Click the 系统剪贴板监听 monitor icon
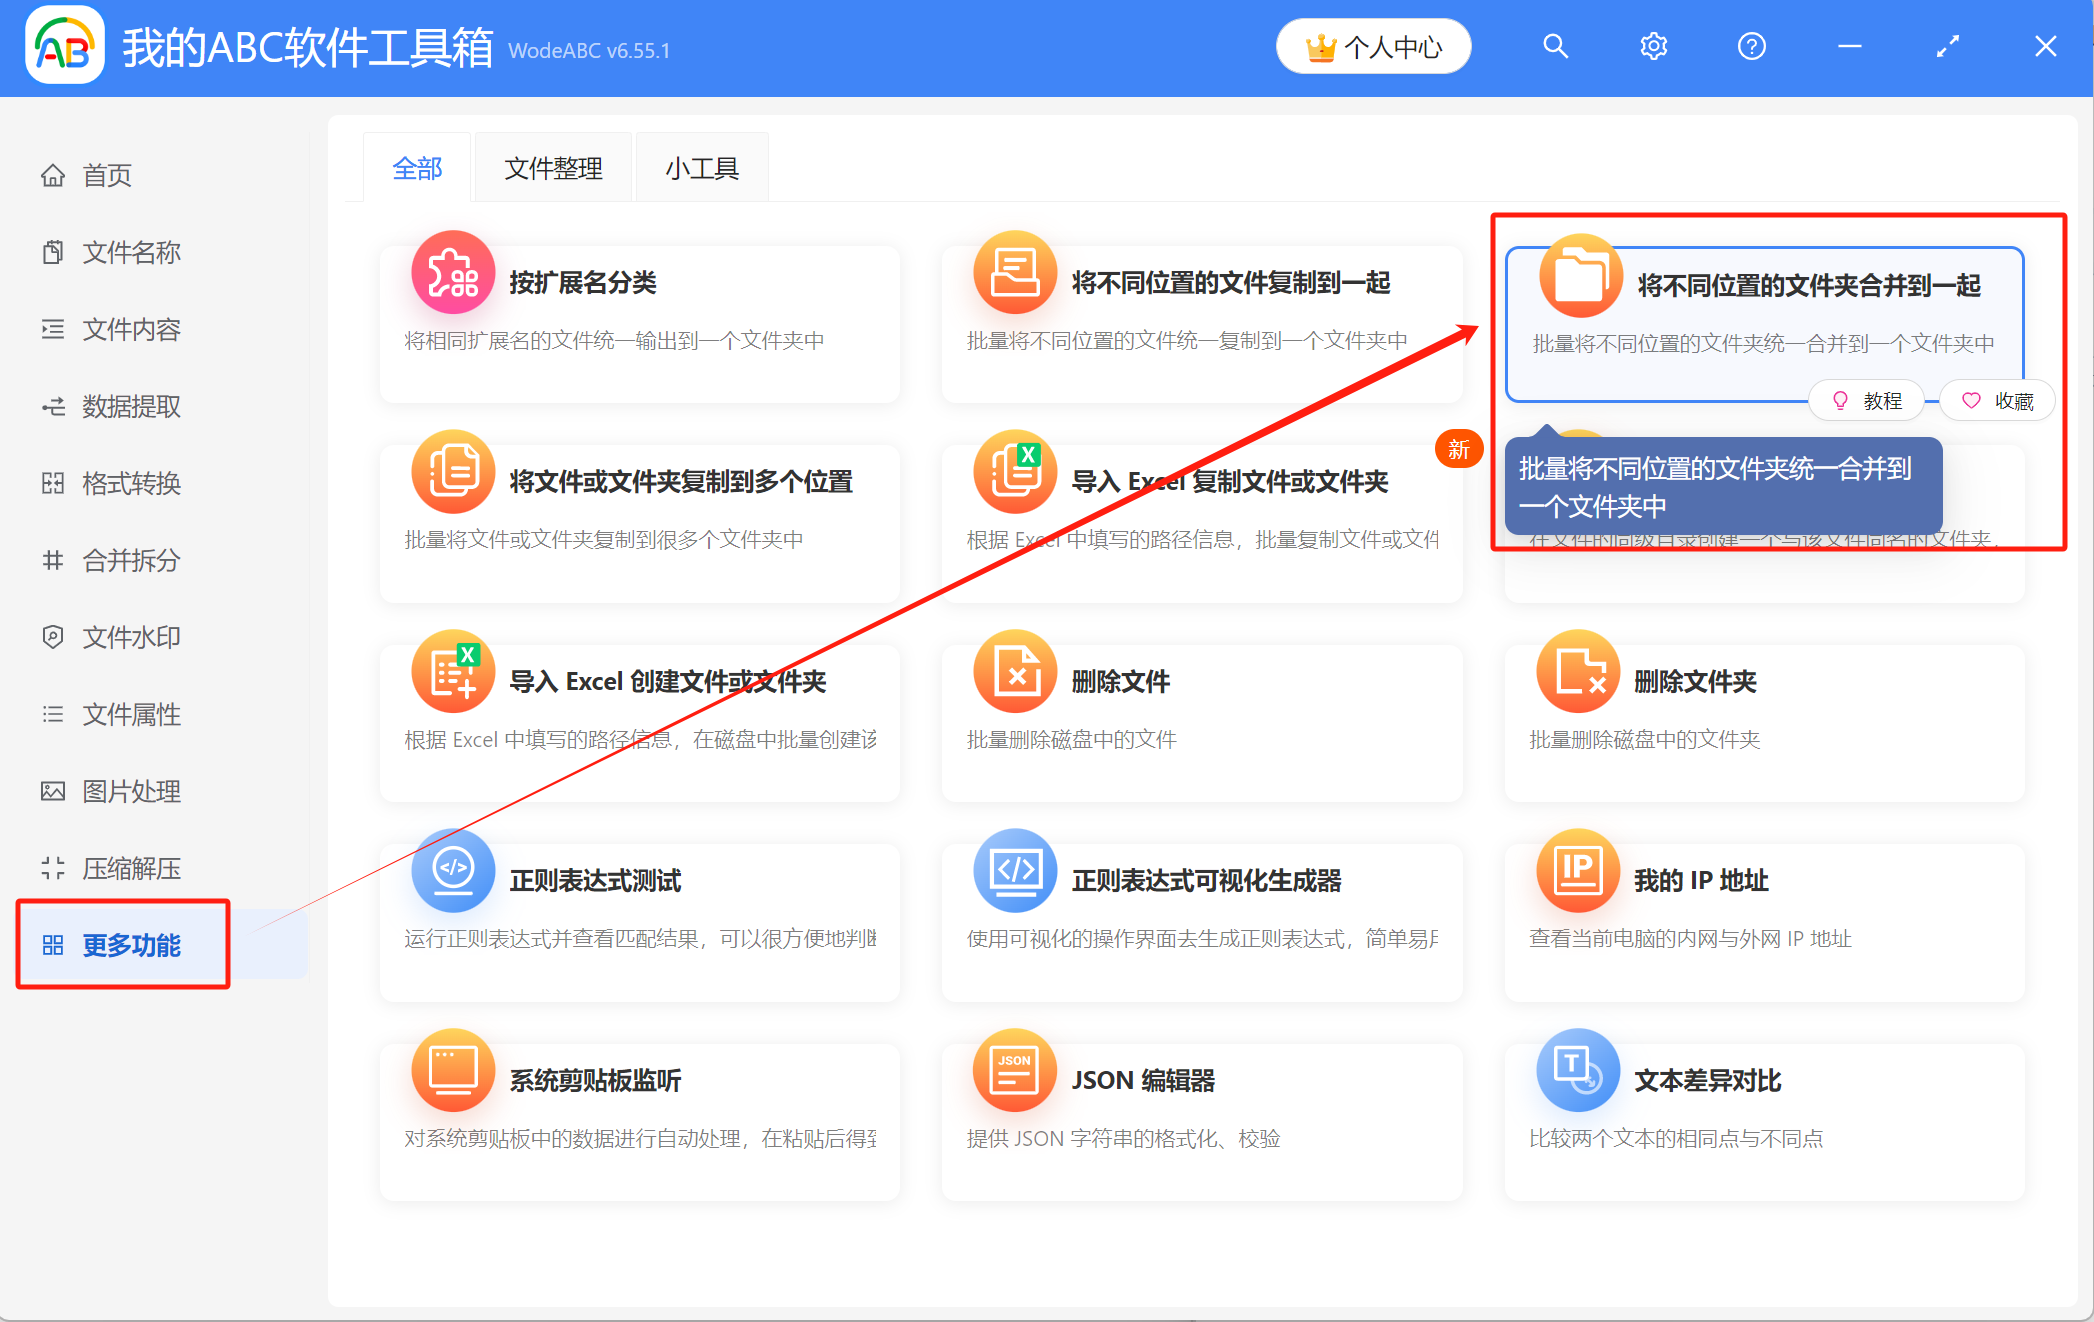 [452, 1070]
